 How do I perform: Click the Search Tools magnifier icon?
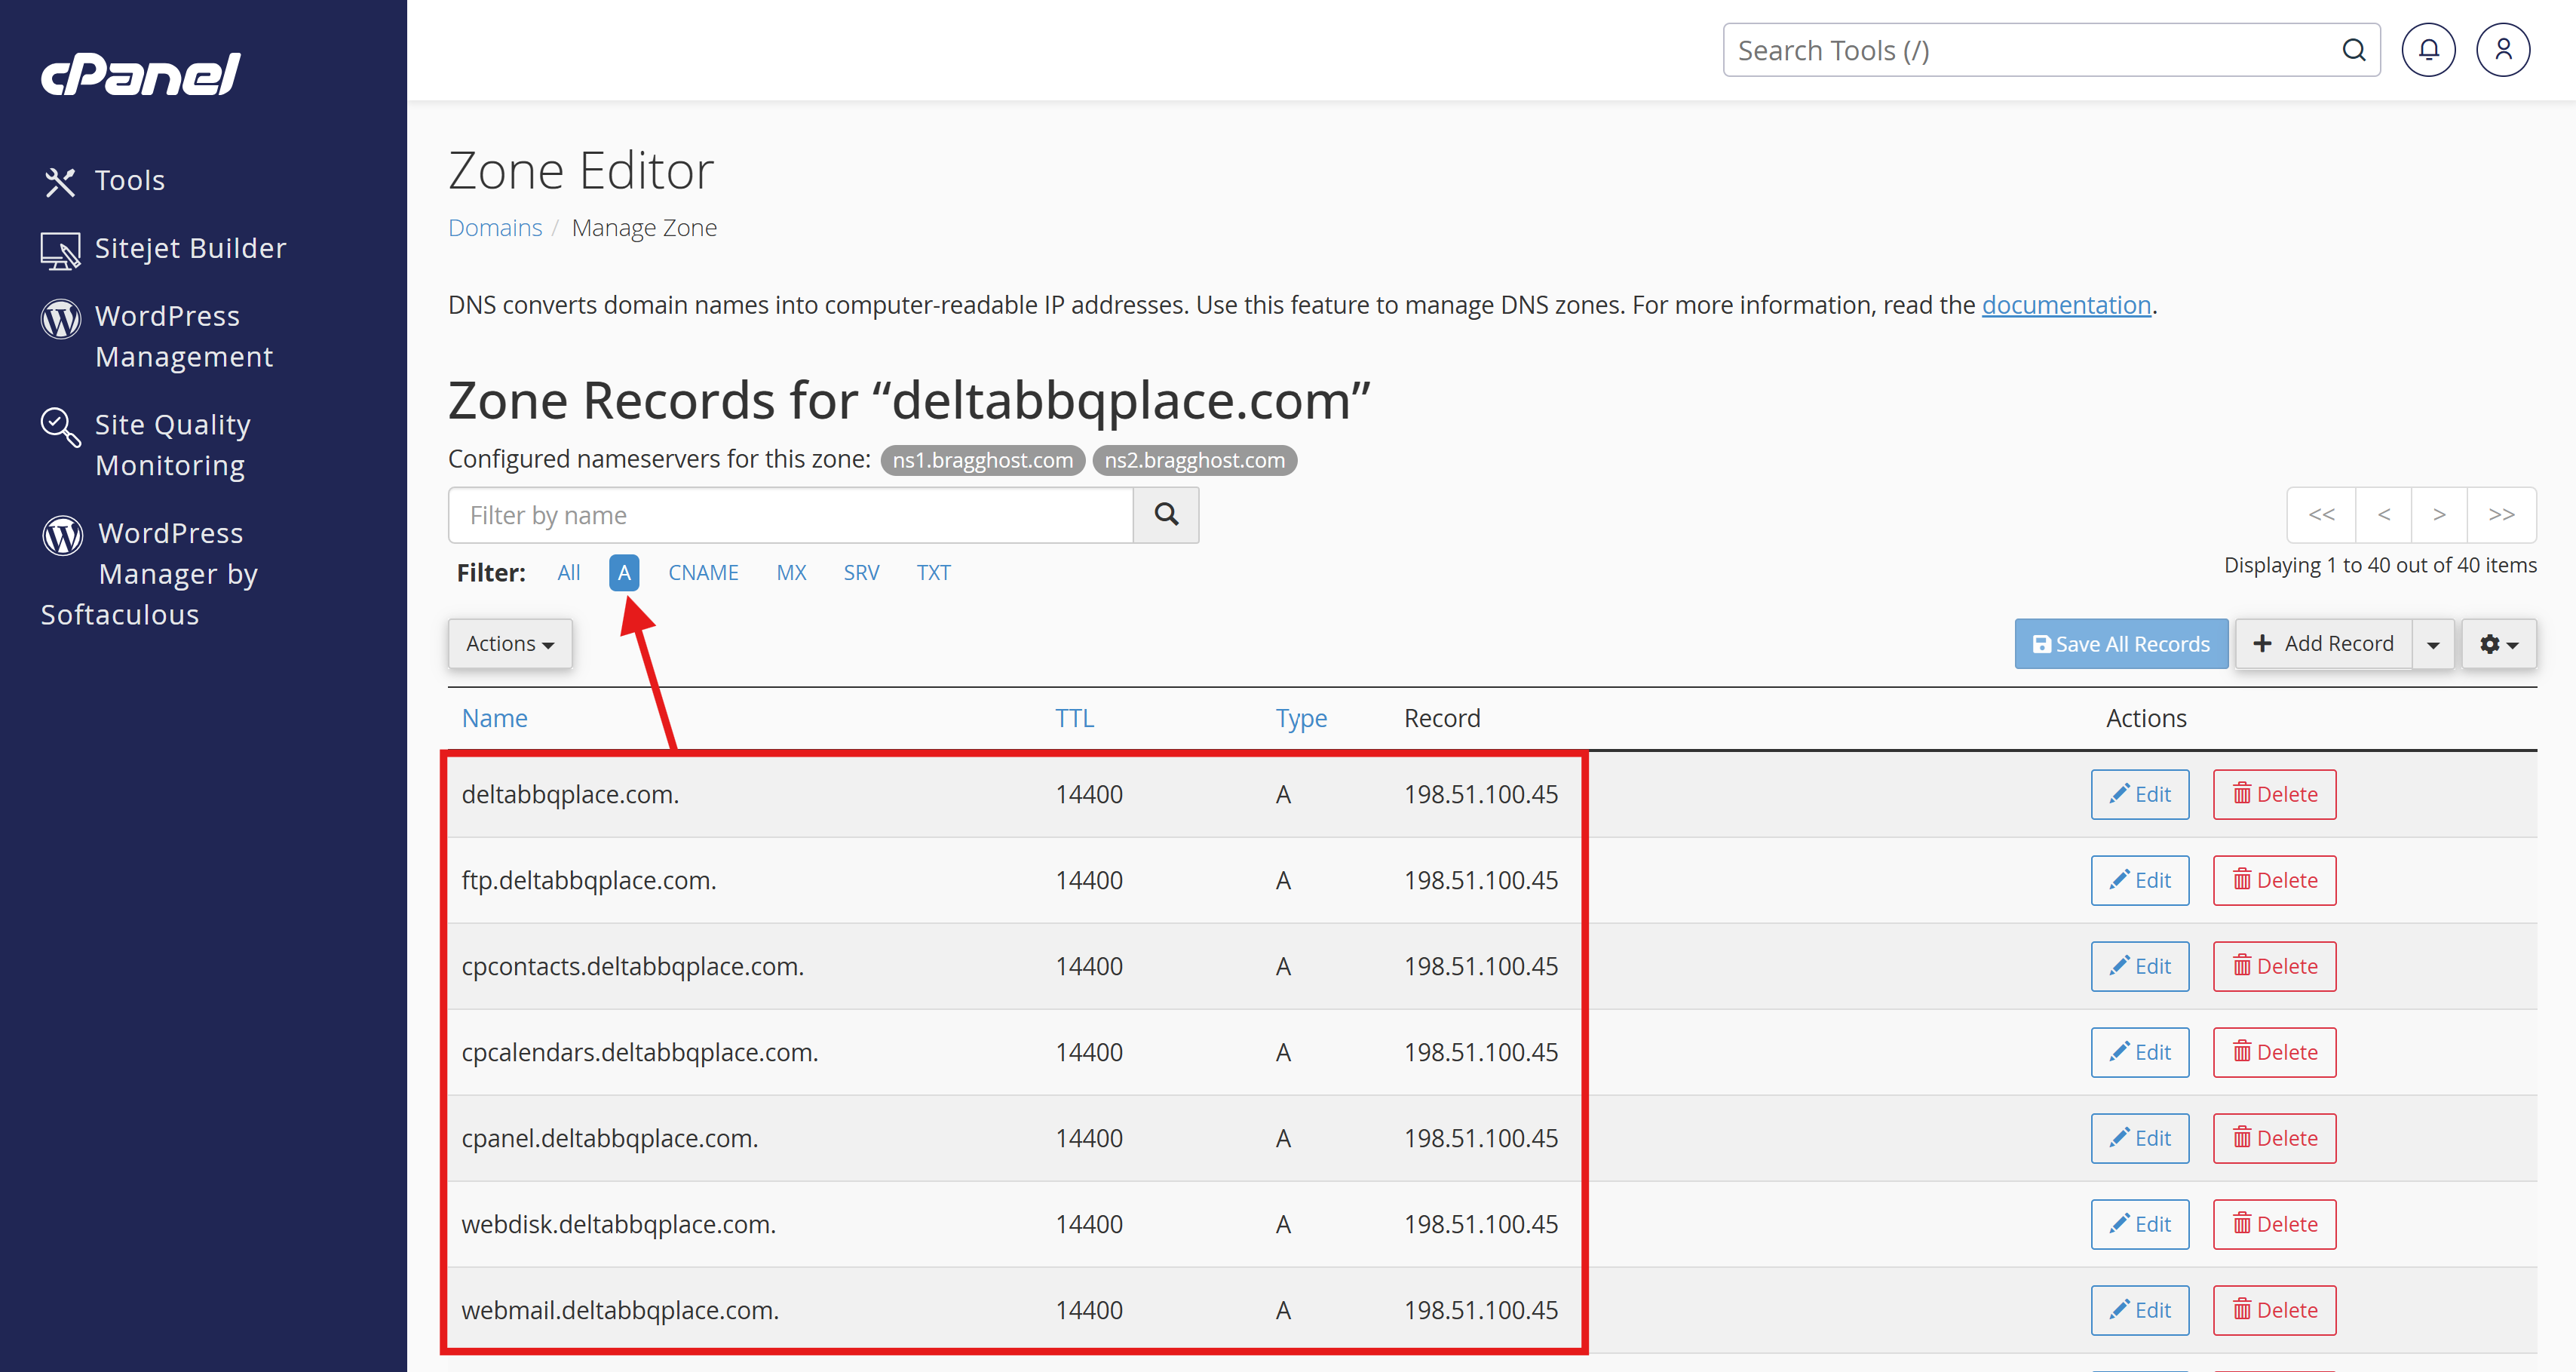coord(2353,50)
